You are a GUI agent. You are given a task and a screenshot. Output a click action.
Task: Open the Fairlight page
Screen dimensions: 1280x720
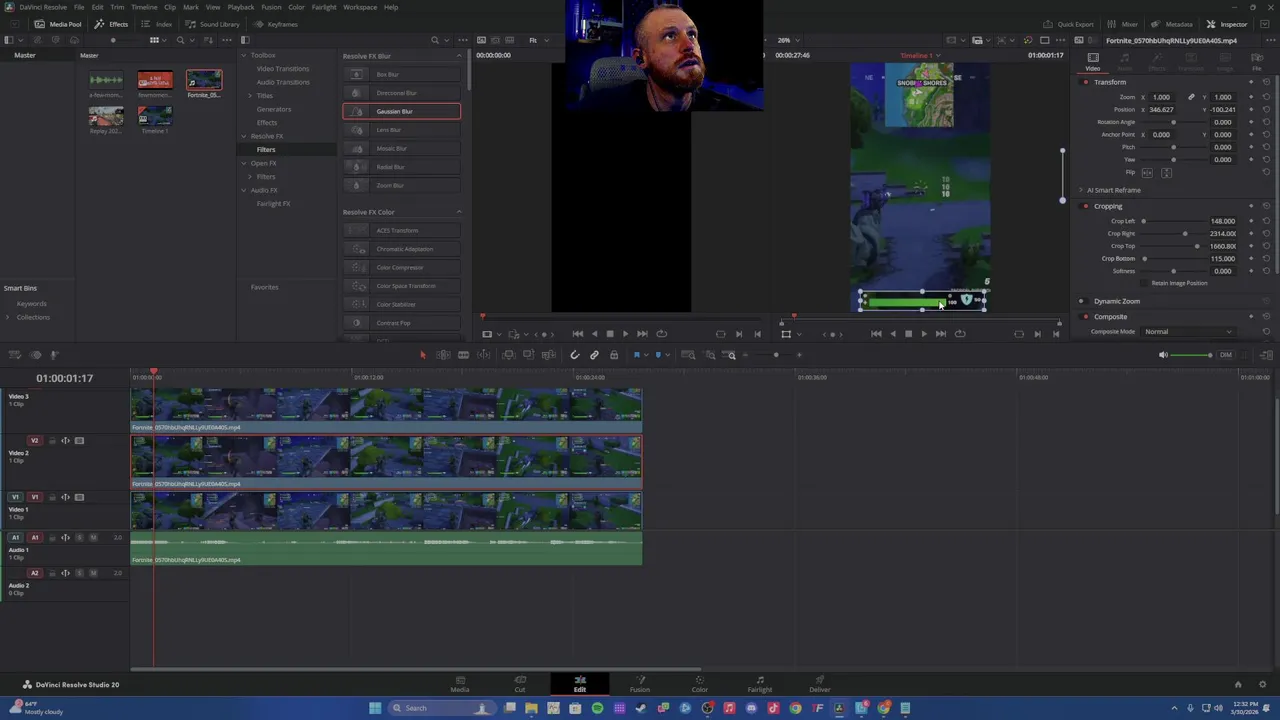(760, 684)
